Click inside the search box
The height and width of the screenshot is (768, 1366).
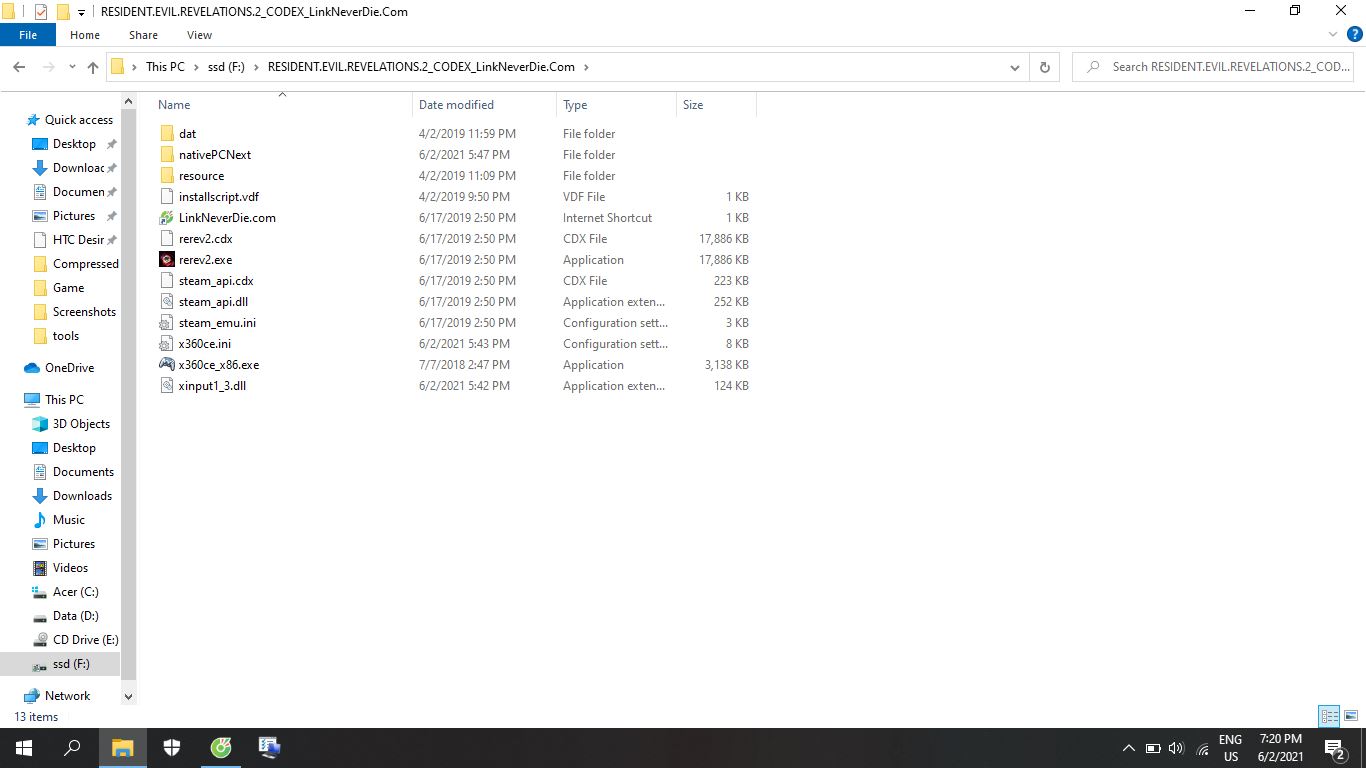point(1220,66)
